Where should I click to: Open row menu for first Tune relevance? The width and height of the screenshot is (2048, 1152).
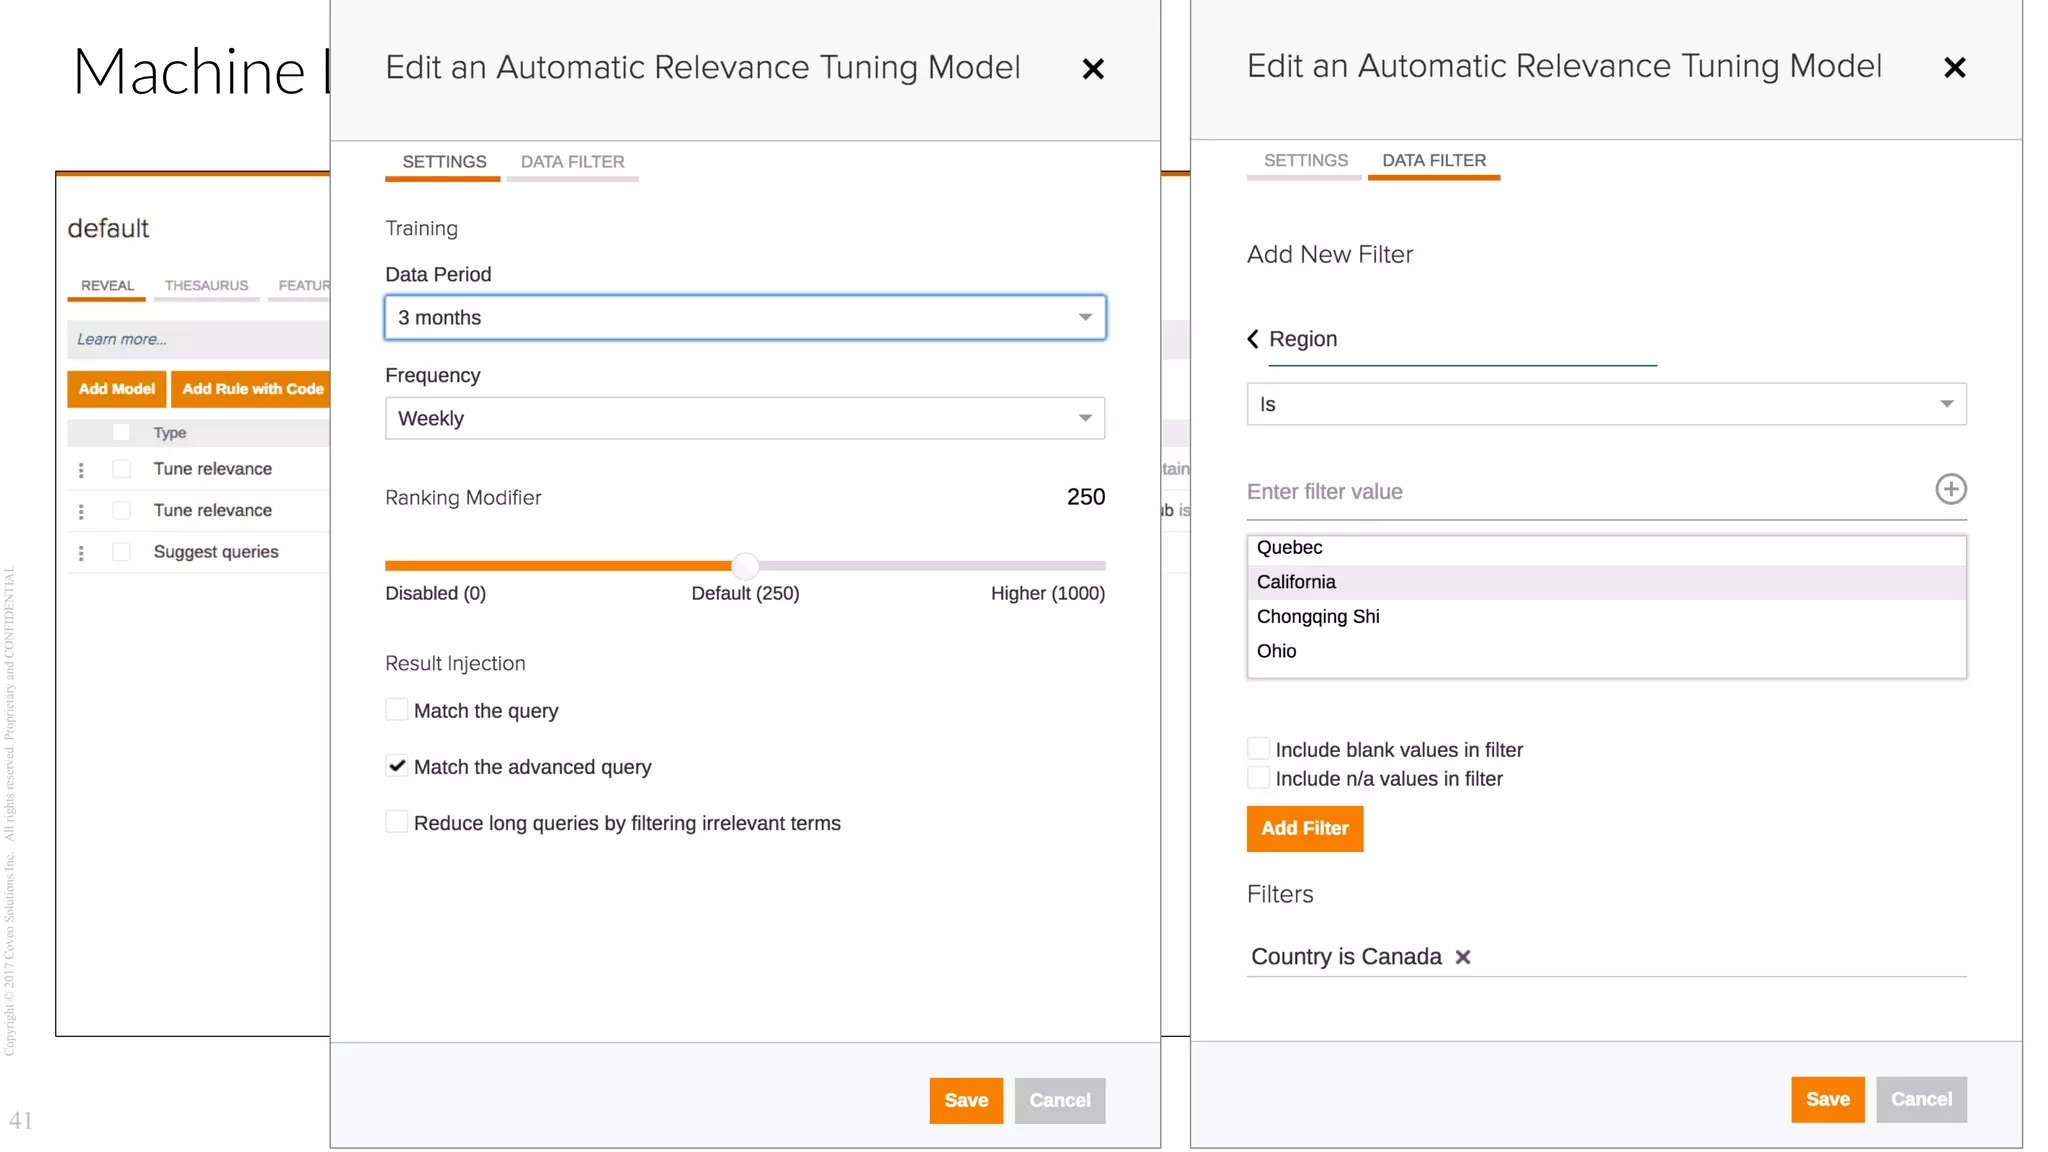81,469
